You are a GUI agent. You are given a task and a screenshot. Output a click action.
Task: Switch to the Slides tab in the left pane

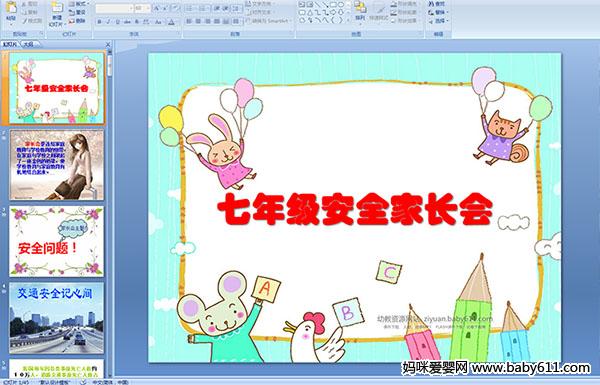tap(10, 44)
